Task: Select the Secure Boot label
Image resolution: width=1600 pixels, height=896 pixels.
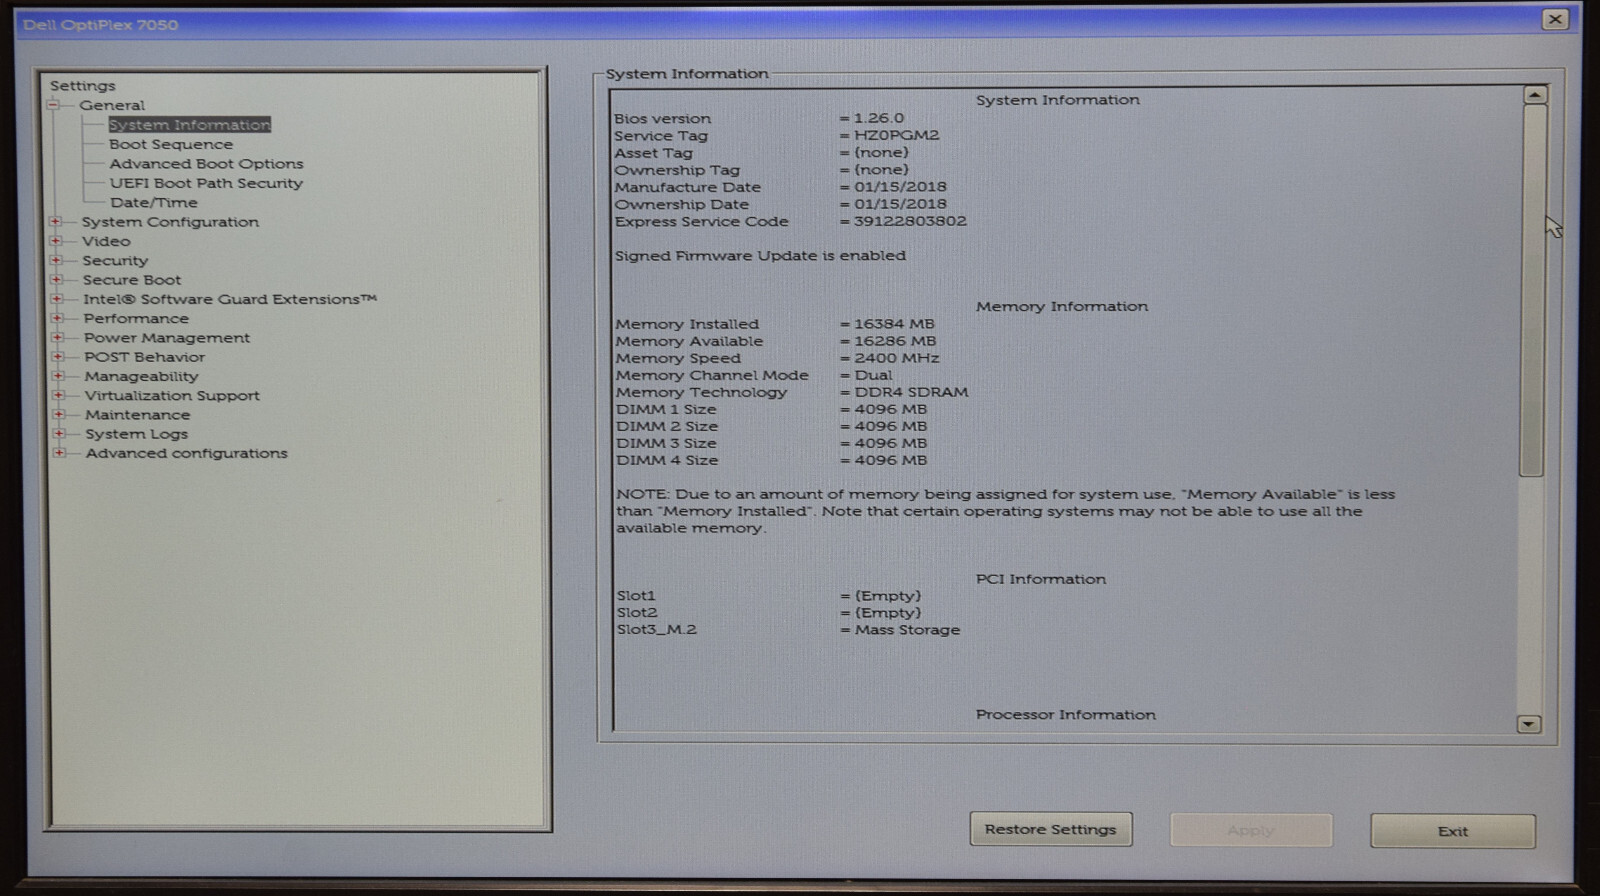Action: (x=132, y=280)
